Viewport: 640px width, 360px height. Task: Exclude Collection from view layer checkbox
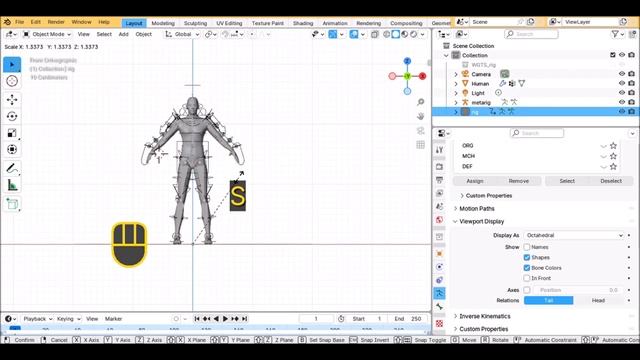pyautogui.click(x=613, y=55)
